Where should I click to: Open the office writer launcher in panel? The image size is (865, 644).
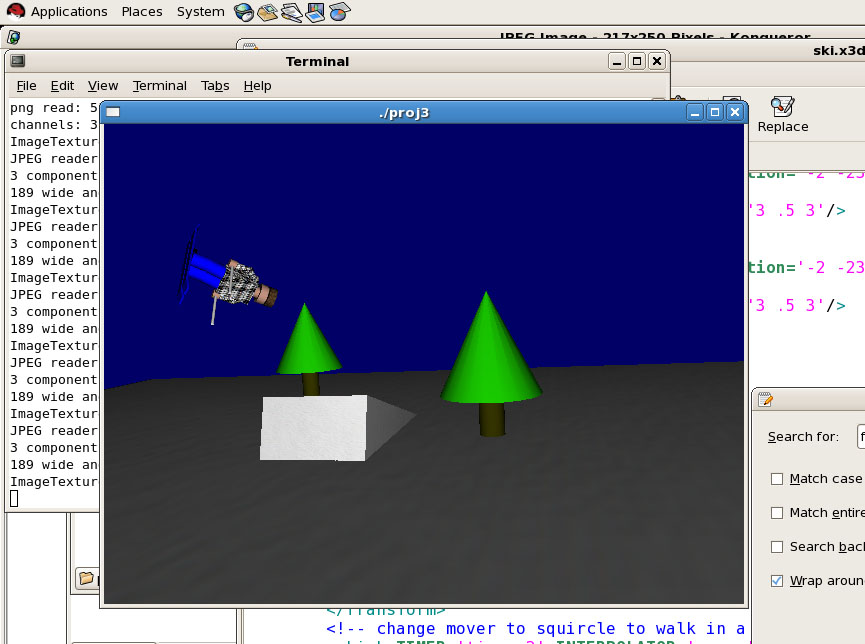click(x=291, y=12)
